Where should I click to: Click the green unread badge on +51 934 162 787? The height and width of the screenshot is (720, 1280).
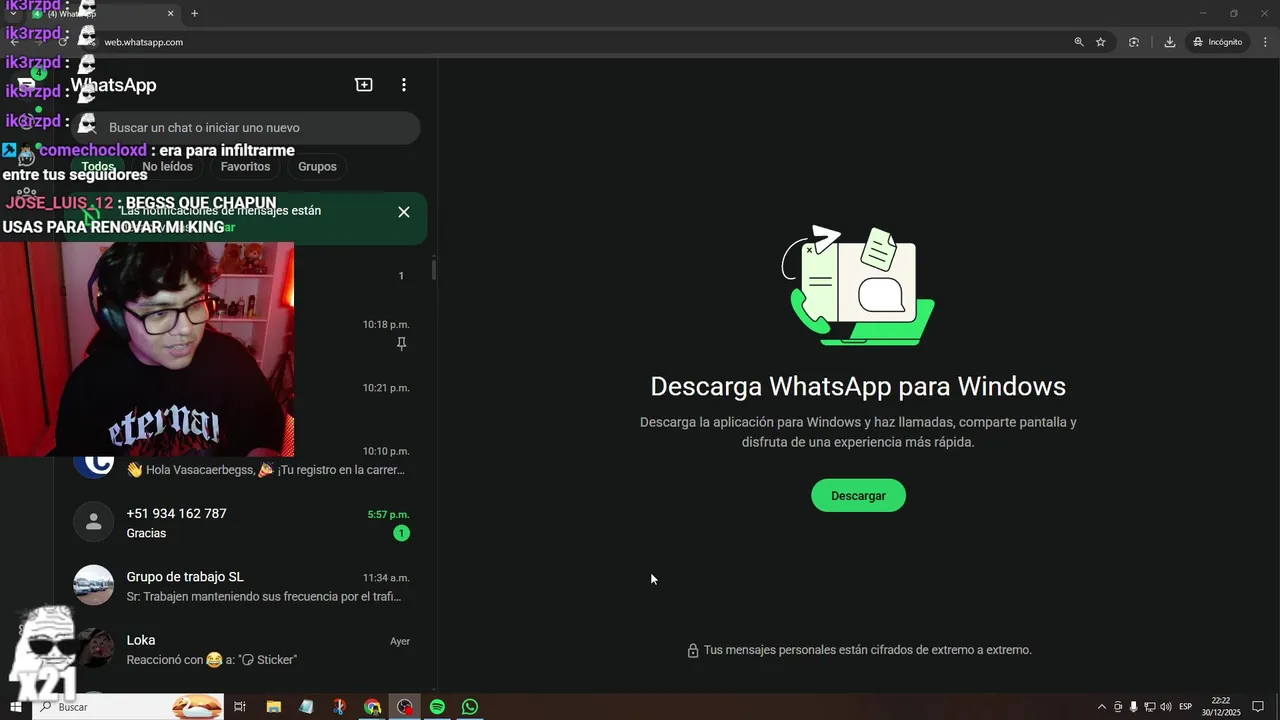click(x=401, y=533)
